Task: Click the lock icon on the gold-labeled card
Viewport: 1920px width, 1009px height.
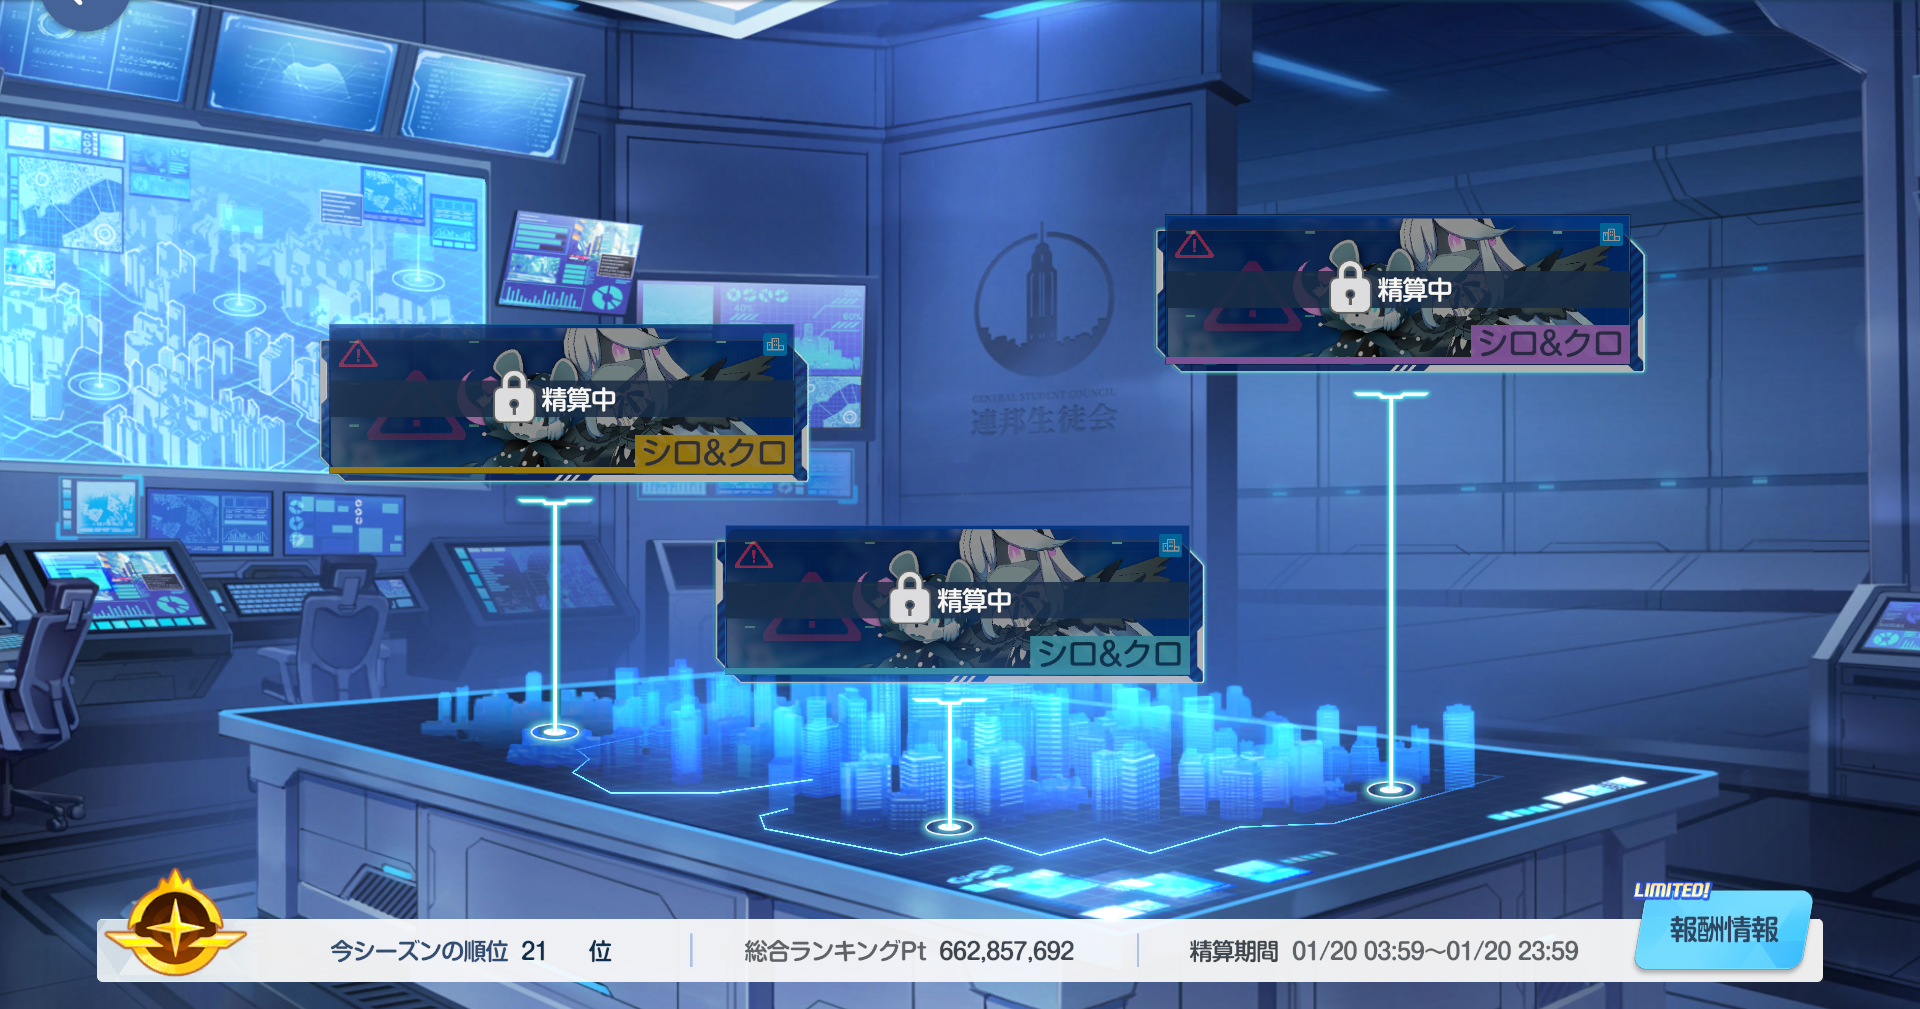Action: coord(513,397)
